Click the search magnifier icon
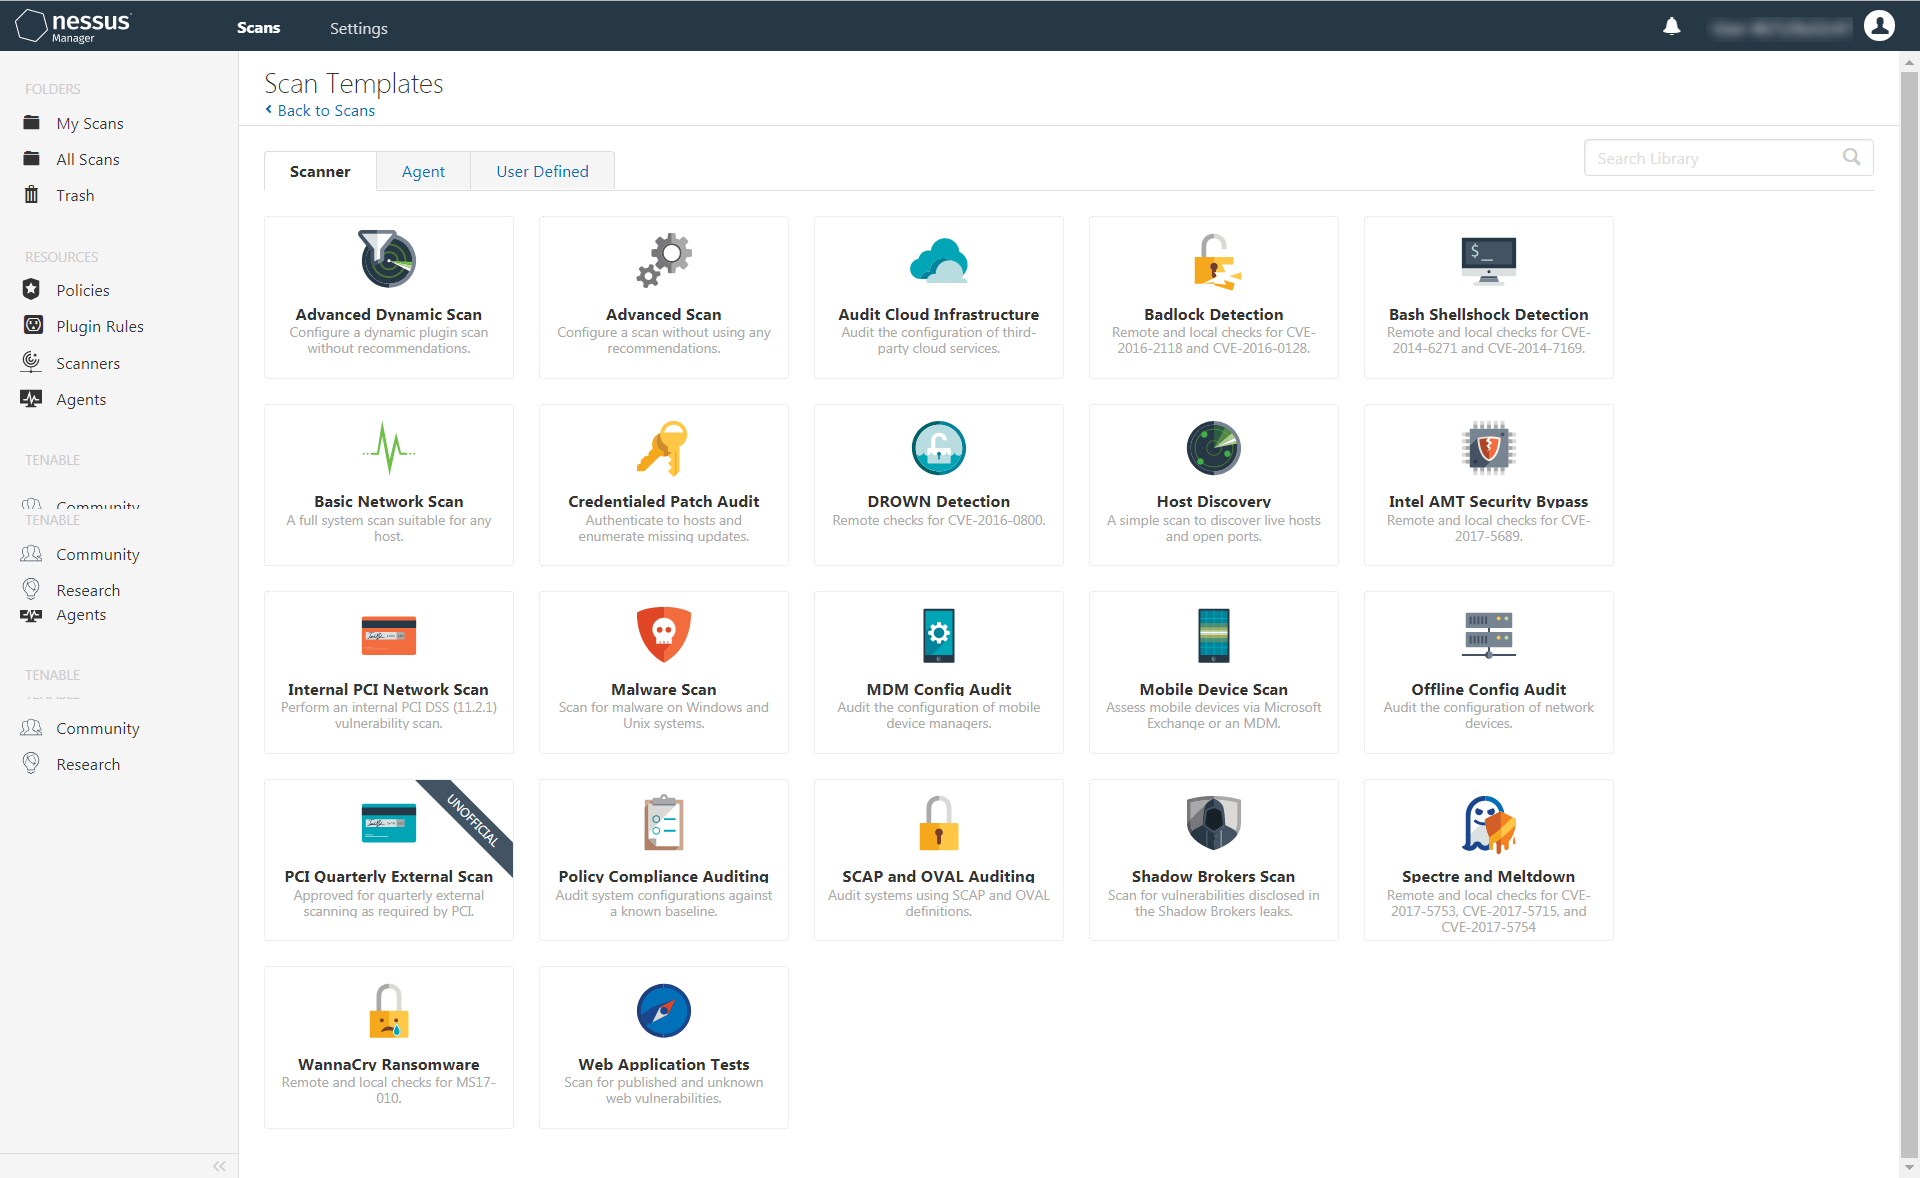Viewport: 1920px width, 1178px height. tap(1851, 157)
